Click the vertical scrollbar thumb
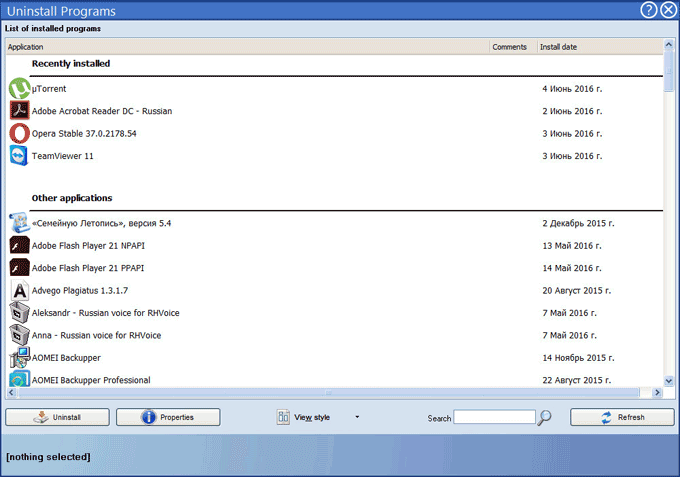Screen dimensions: 680x477 669,71
